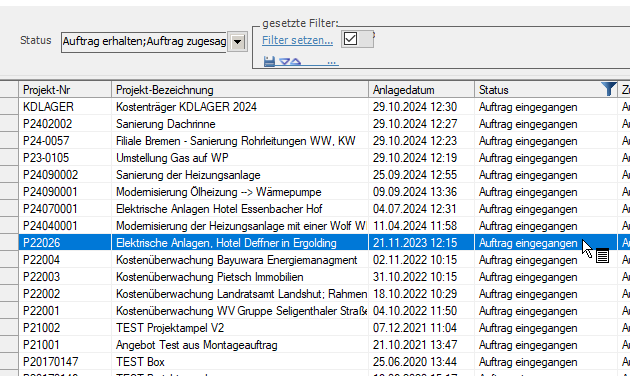Screen dimensions: 630x376
Task: Select project number P22004
Action: (41, 260)
